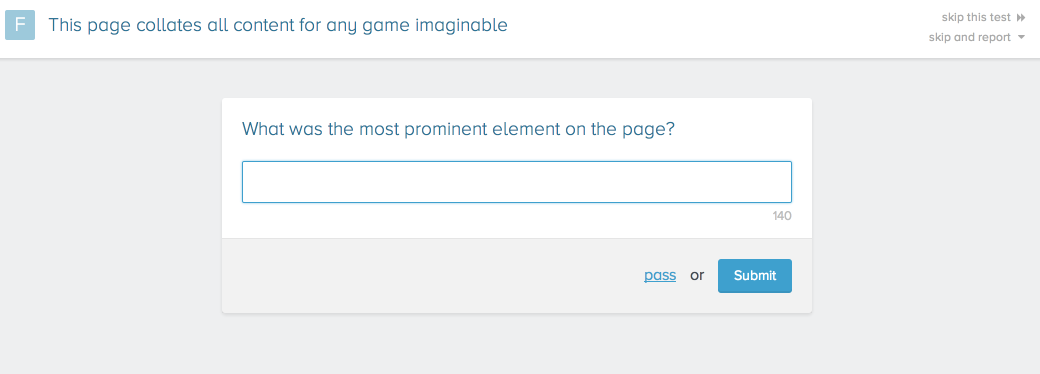
Task: Select the most prominent element question heading
Action: [x=458, y=129]
